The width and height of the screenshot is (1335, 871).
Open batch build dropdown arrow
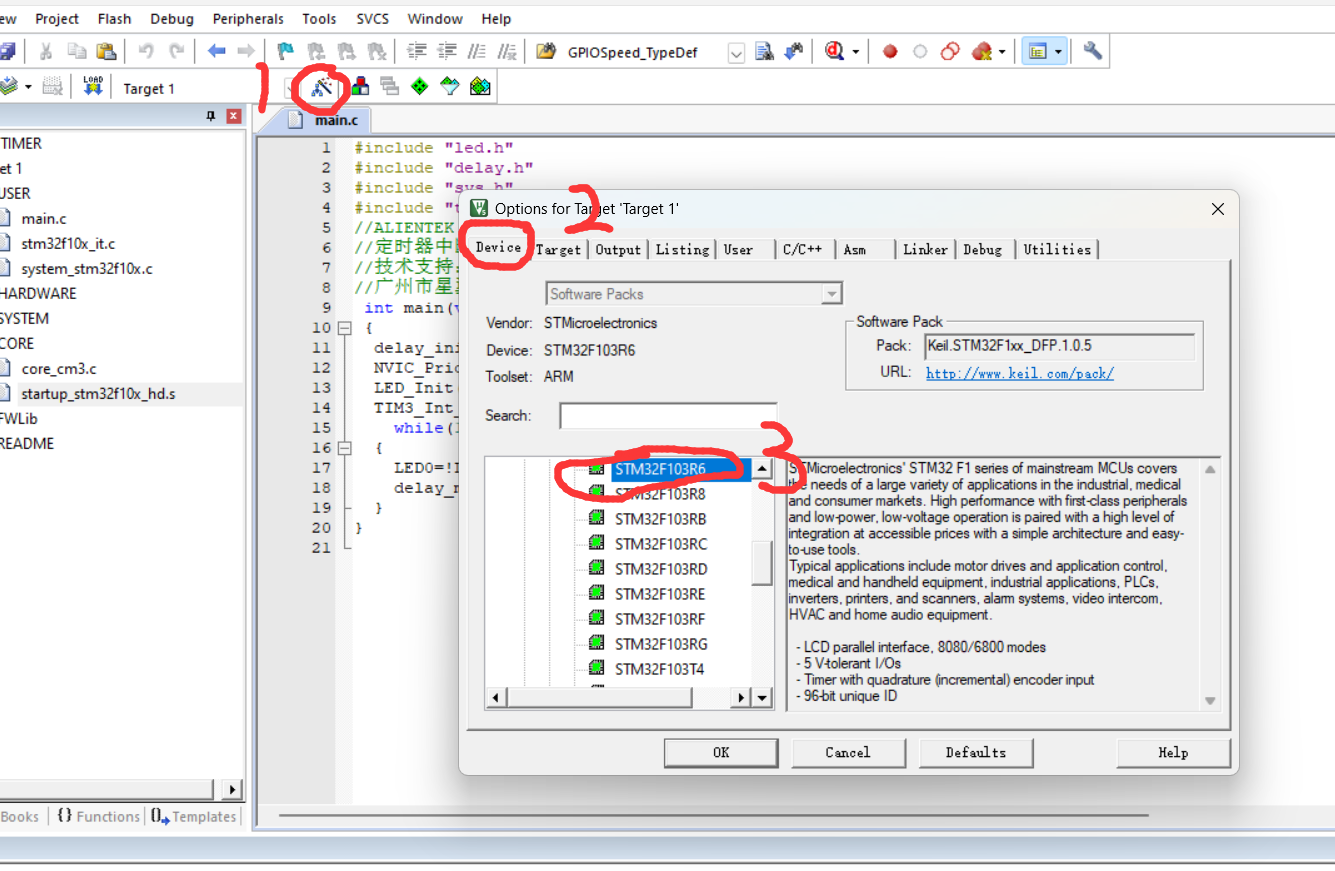pyautogui.click(x=28, y=88)
